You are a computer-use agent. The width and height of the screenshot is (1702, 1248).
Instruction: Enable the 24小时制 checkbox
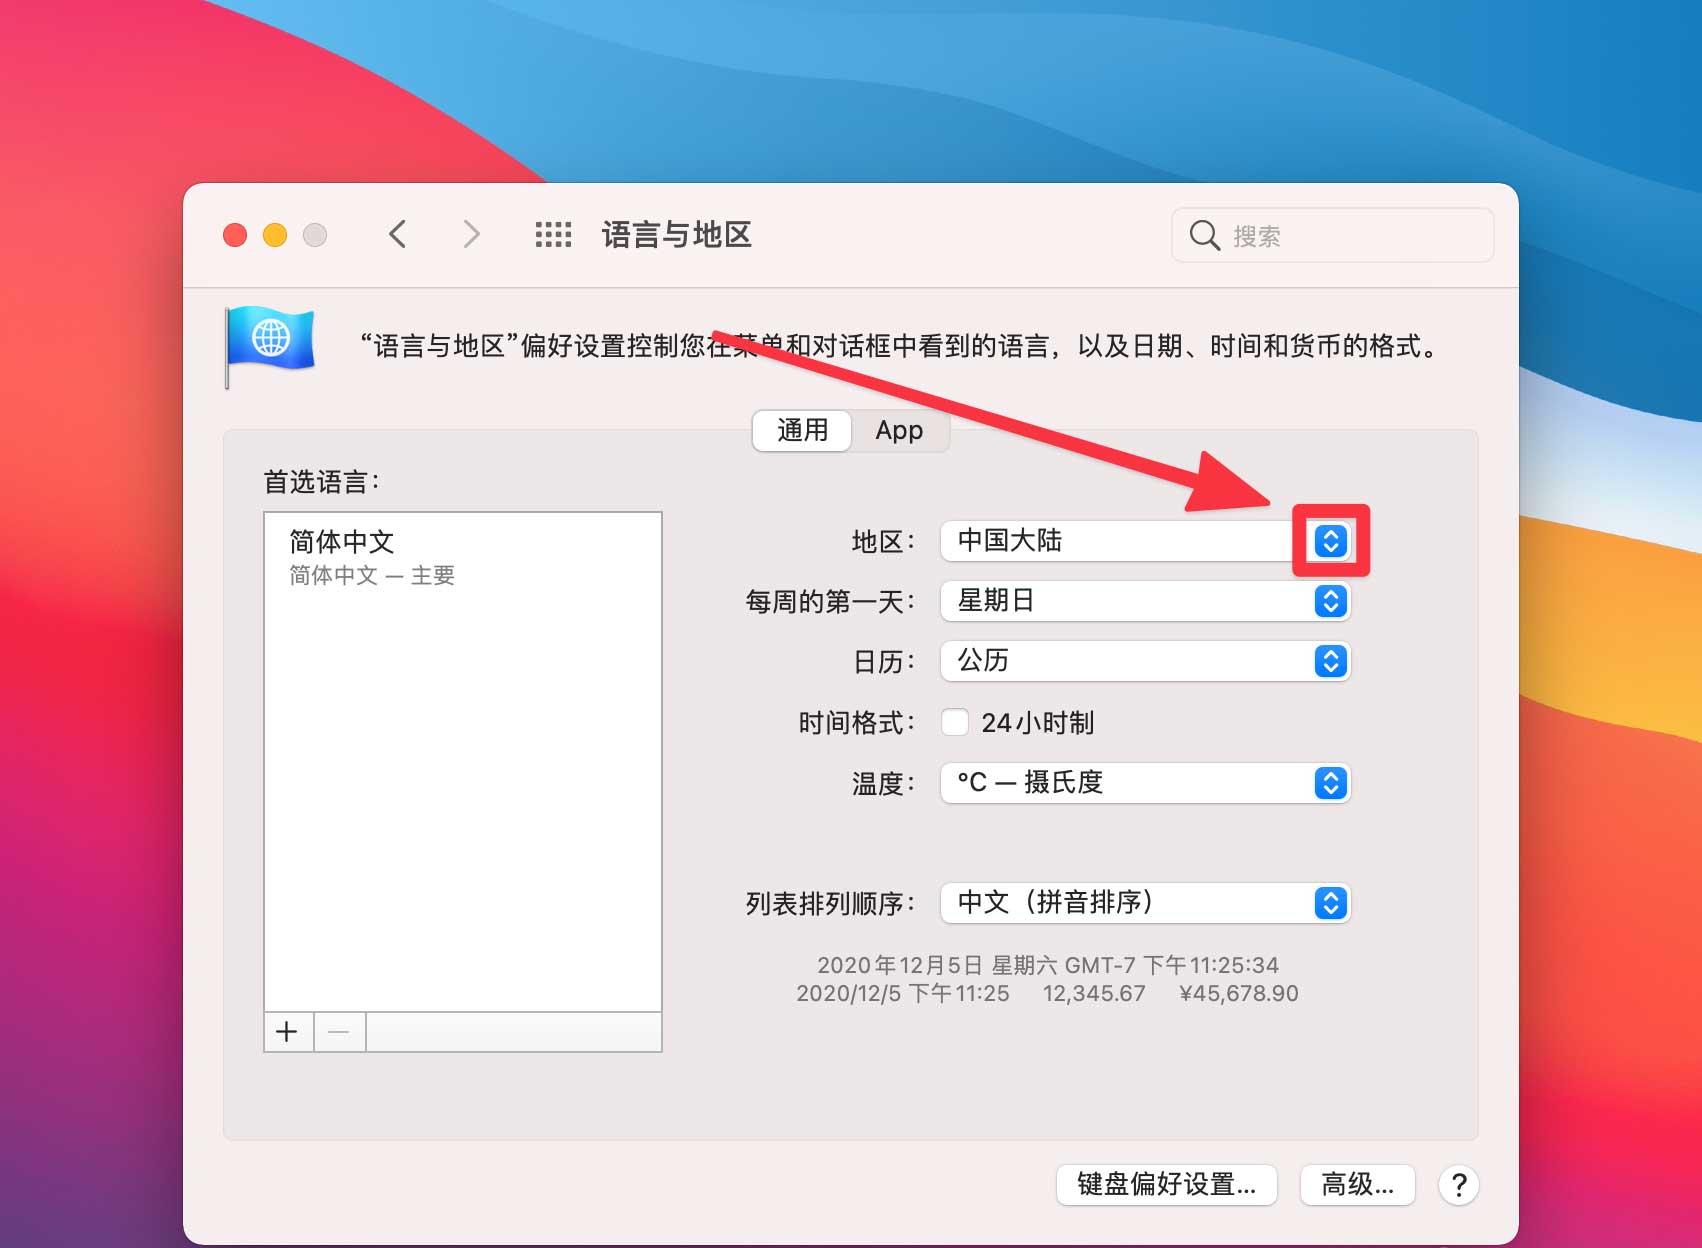[x=955, y=722]
